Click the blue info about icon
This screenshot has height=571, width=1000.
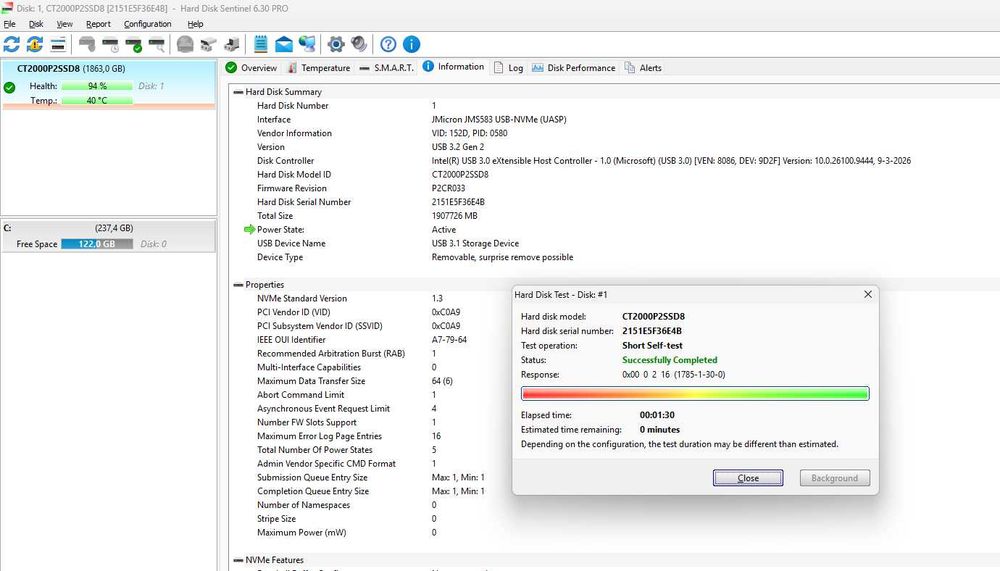(411, 44)
